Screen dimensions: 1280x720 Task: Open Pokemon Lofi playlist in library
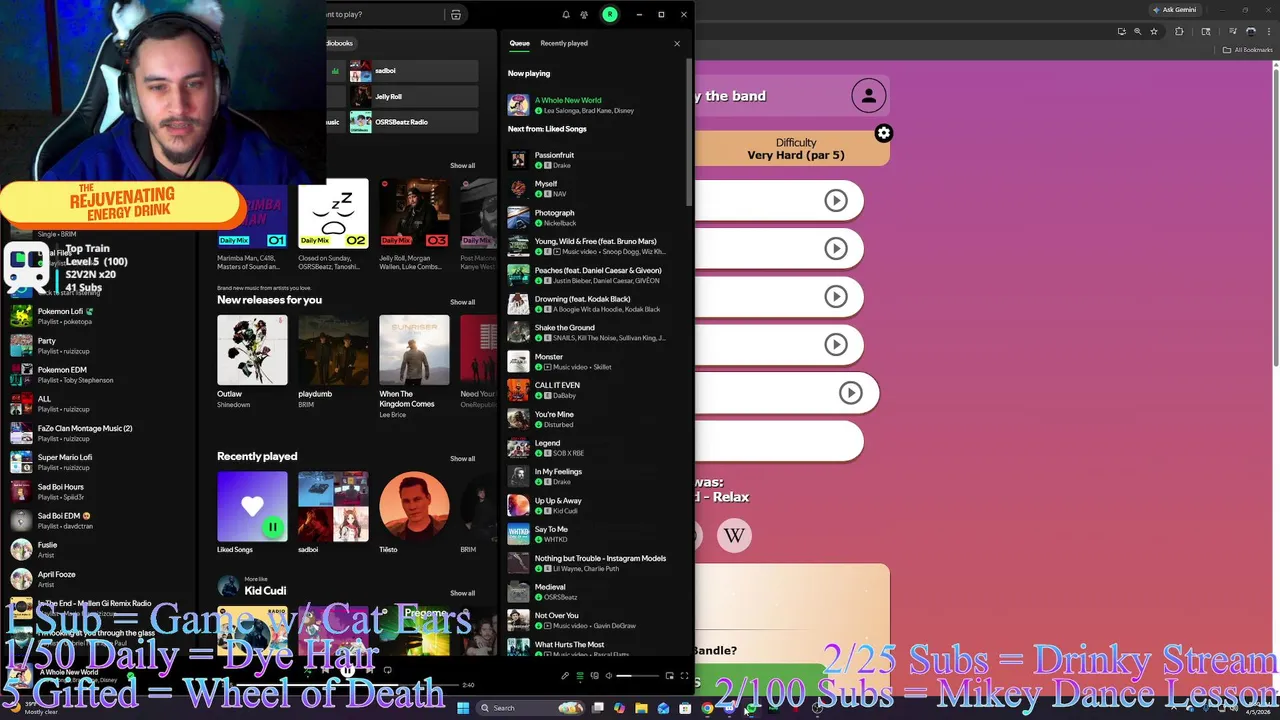[x=100, y=316]
